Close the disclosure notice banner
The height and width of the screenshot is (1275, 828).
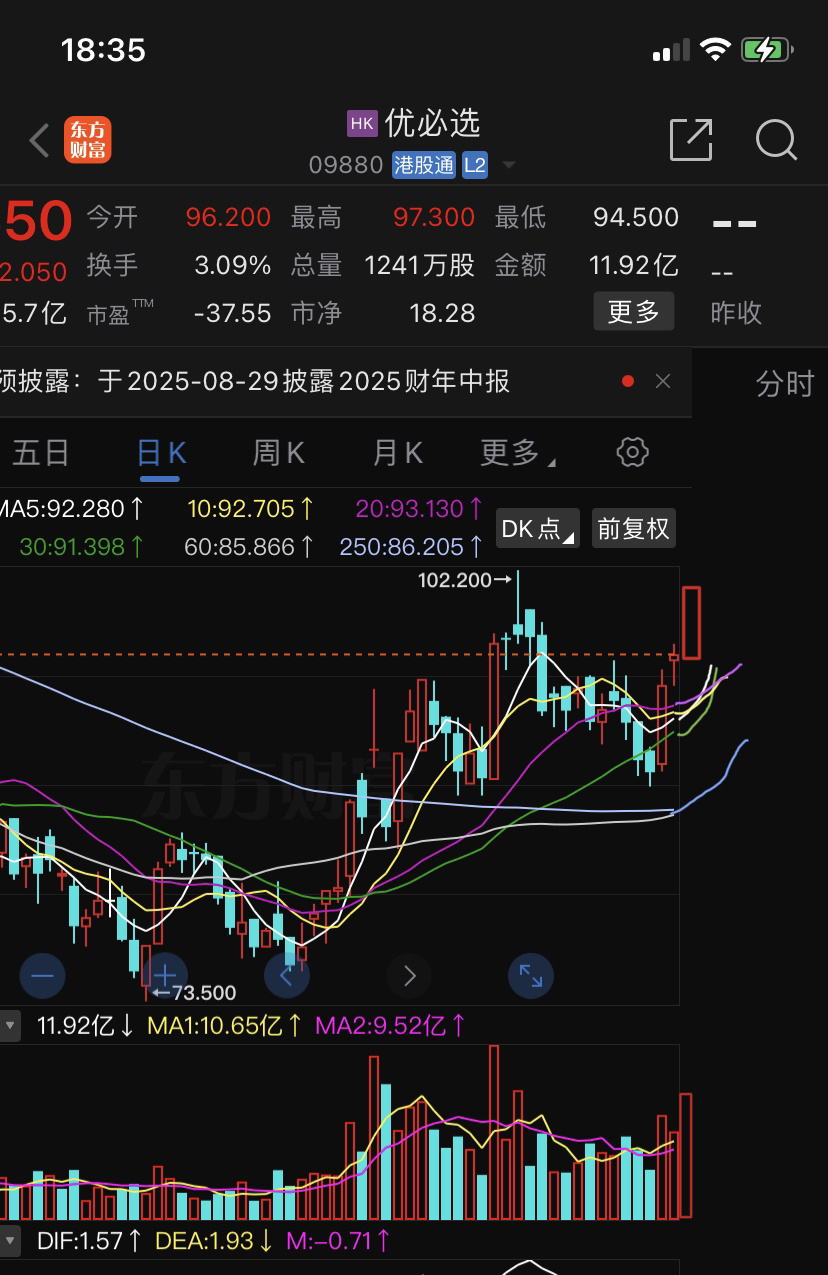[x=662, y=381]
